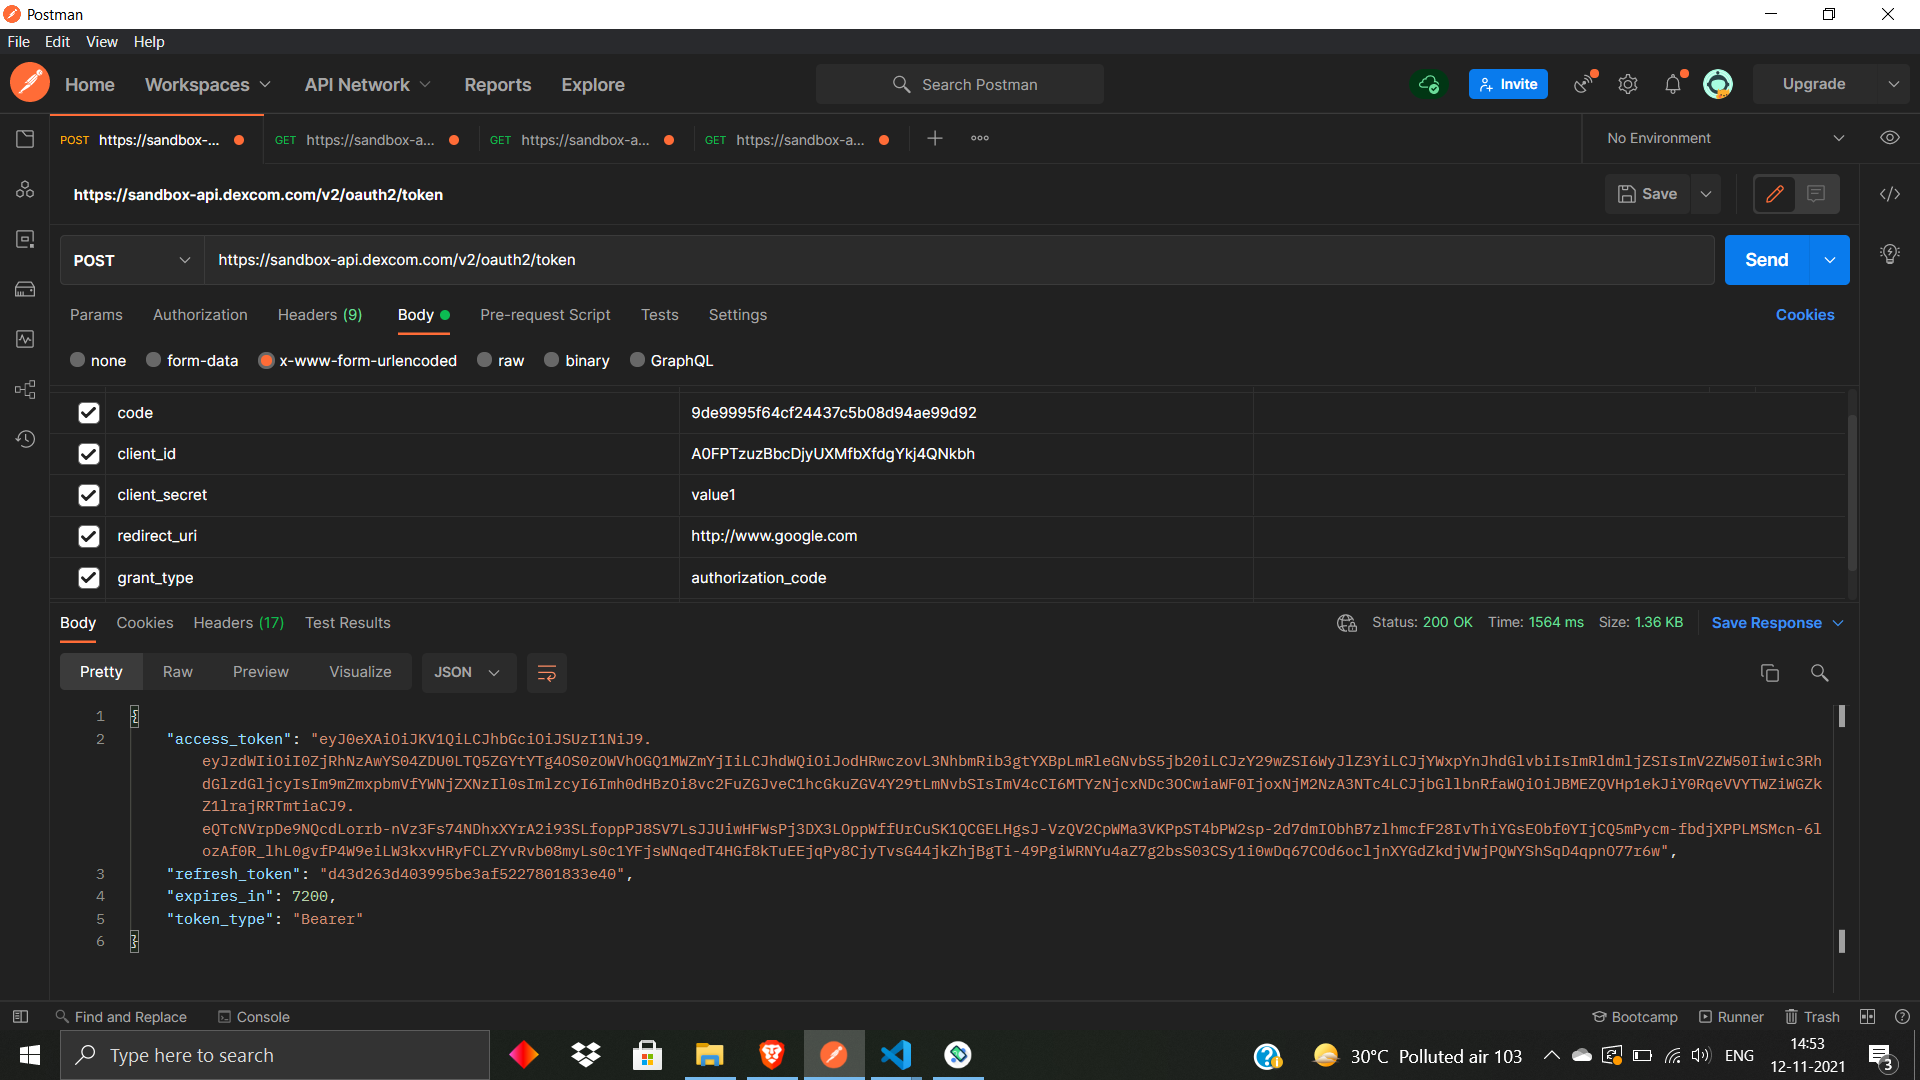Open Cookies link

tap(1805, 315)
